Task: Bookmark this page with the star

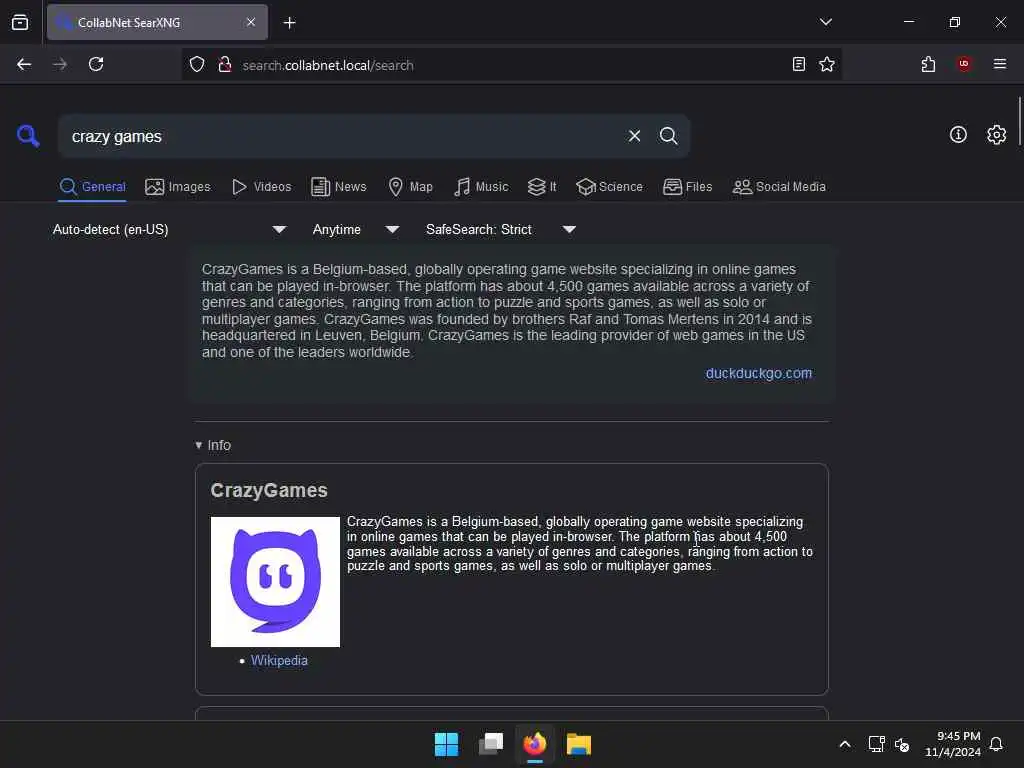Action: tap(827, 64)
